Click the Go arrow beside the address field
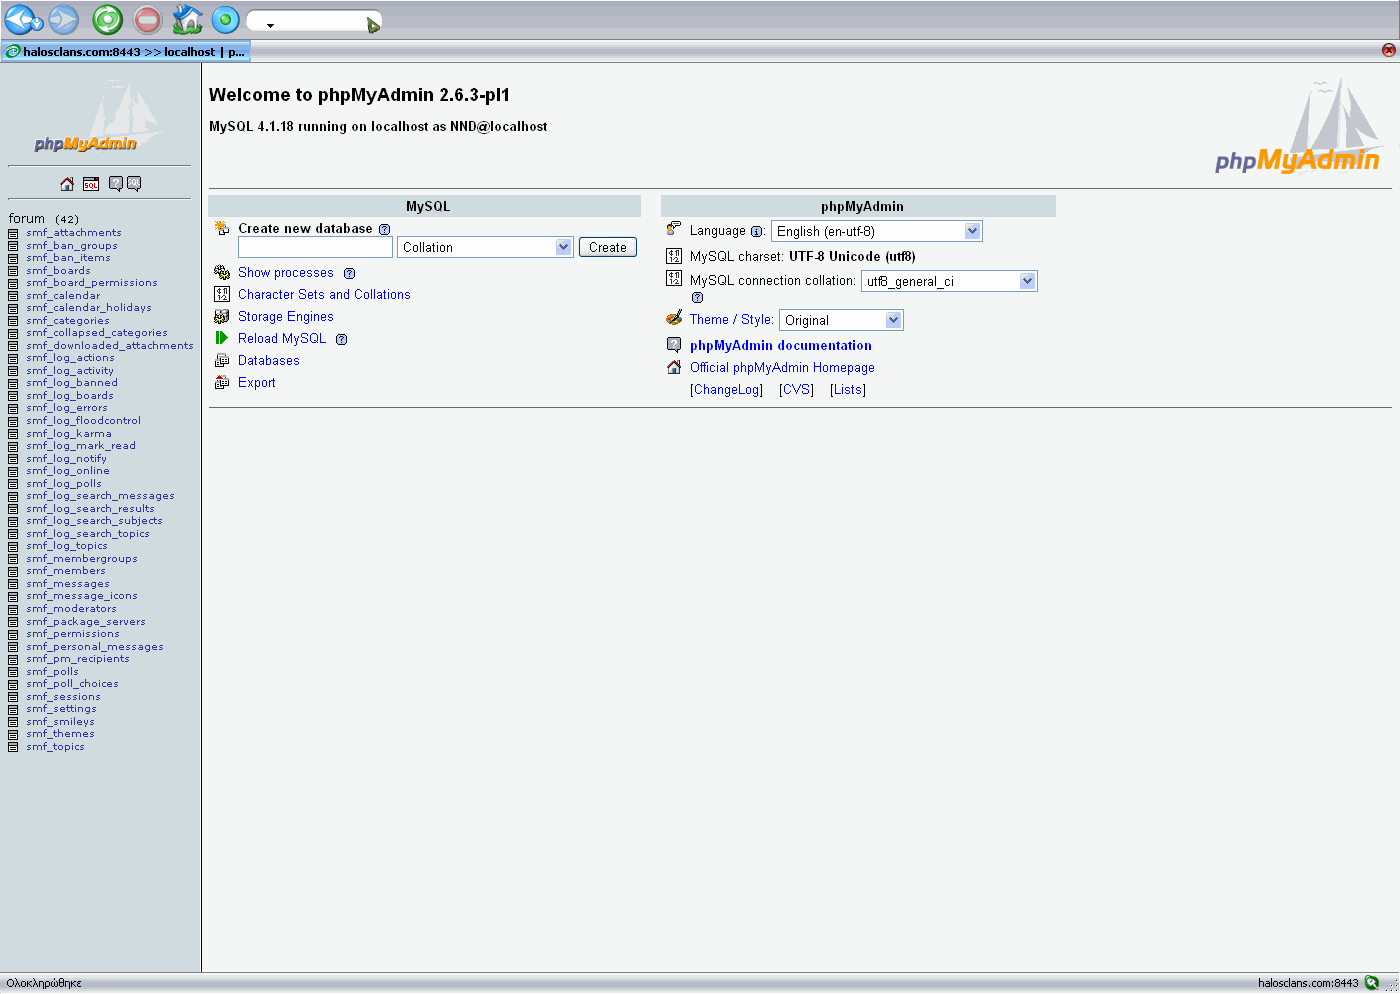The width and height of the screenshot is (1400, 994). 373,25
